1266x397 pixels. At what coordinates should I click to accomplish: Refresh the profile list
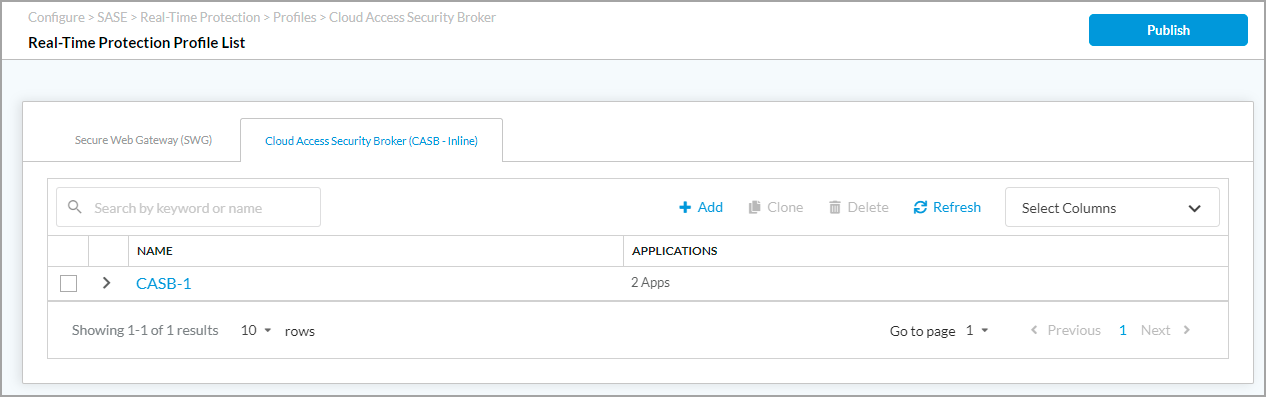pos(947,207)
